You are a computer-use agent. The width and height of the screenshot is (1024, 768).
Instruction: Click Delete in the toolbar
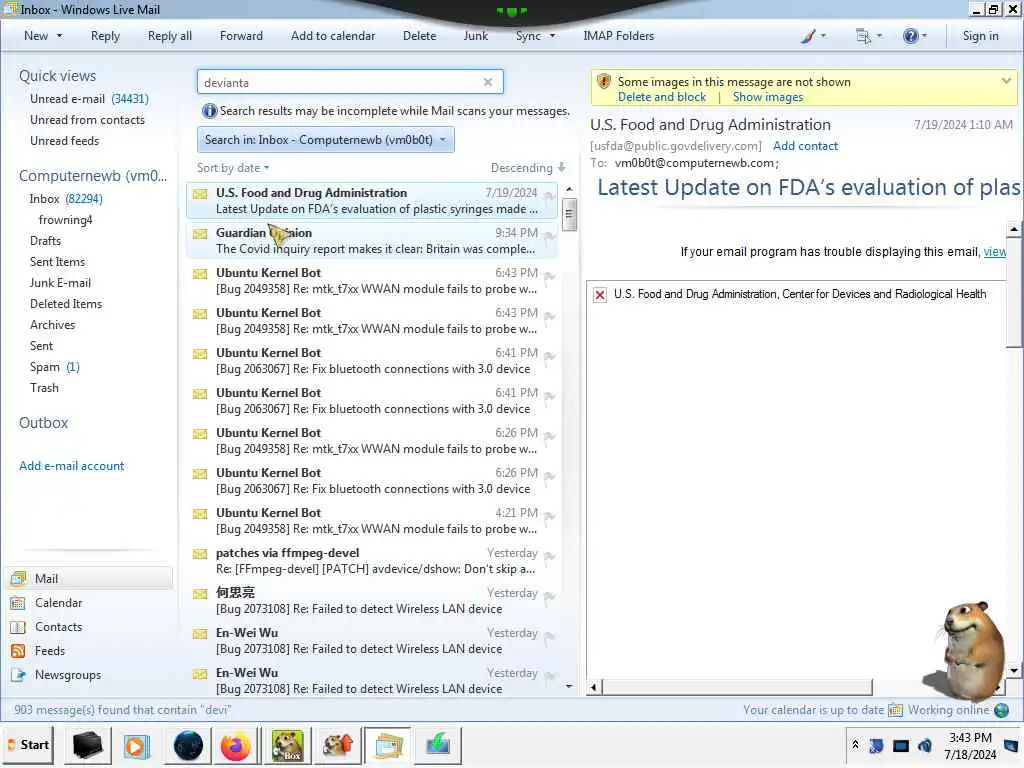pos(419,36)
